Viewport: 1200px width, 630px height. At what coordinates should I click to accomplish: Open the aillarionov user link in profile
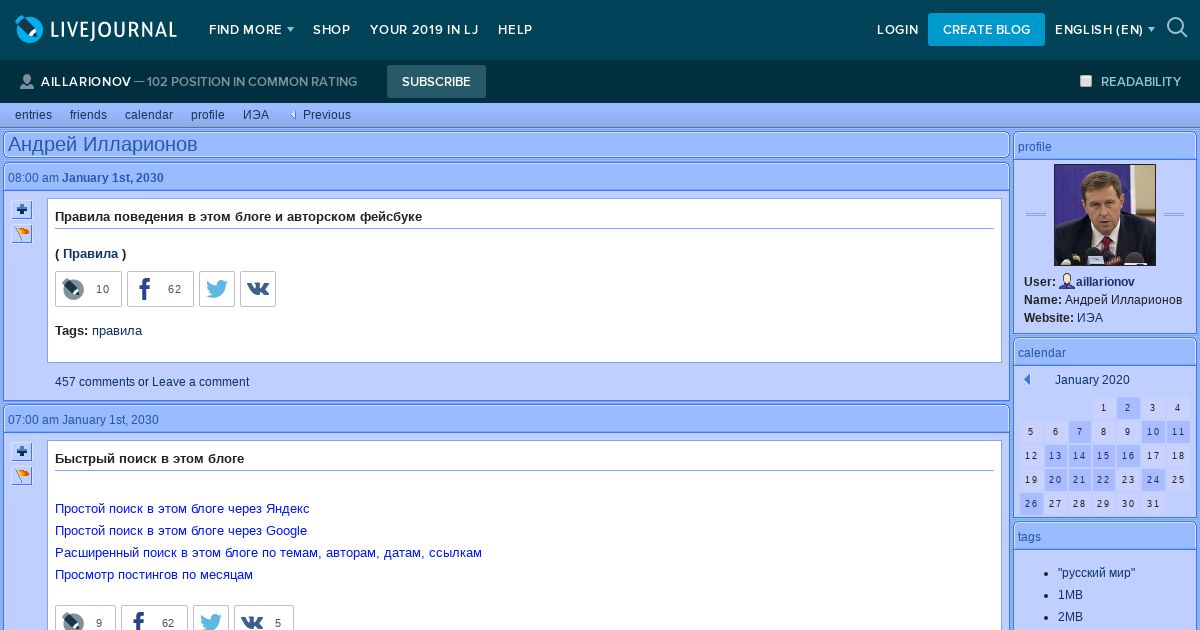(1105, 282)
